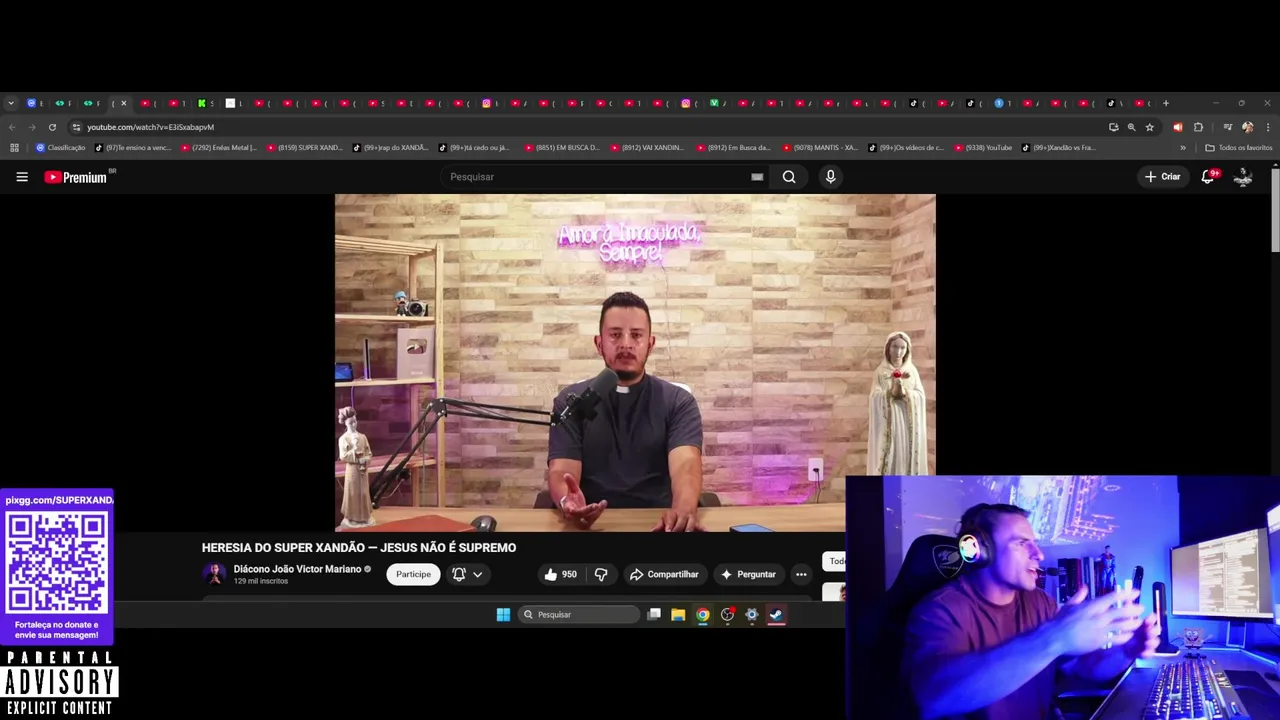Open the more actions ellipsis below video
Image resolution: width=1280 pixels, height=720 pixels.
click(801, 574)
